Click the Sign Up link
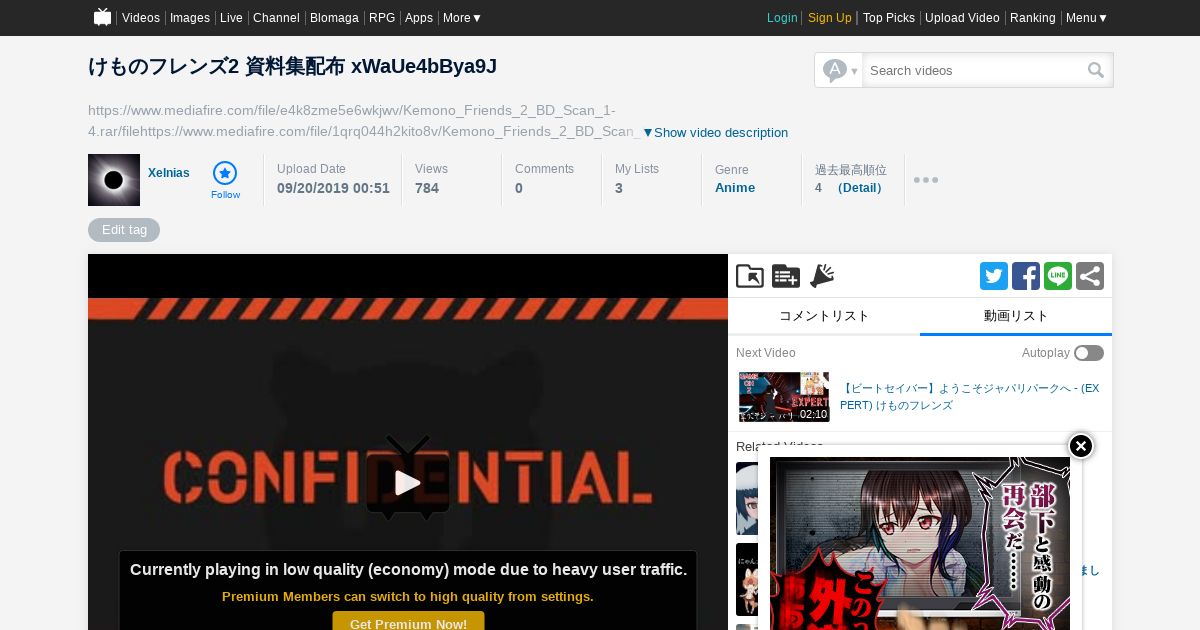 [x=830, y=18]
